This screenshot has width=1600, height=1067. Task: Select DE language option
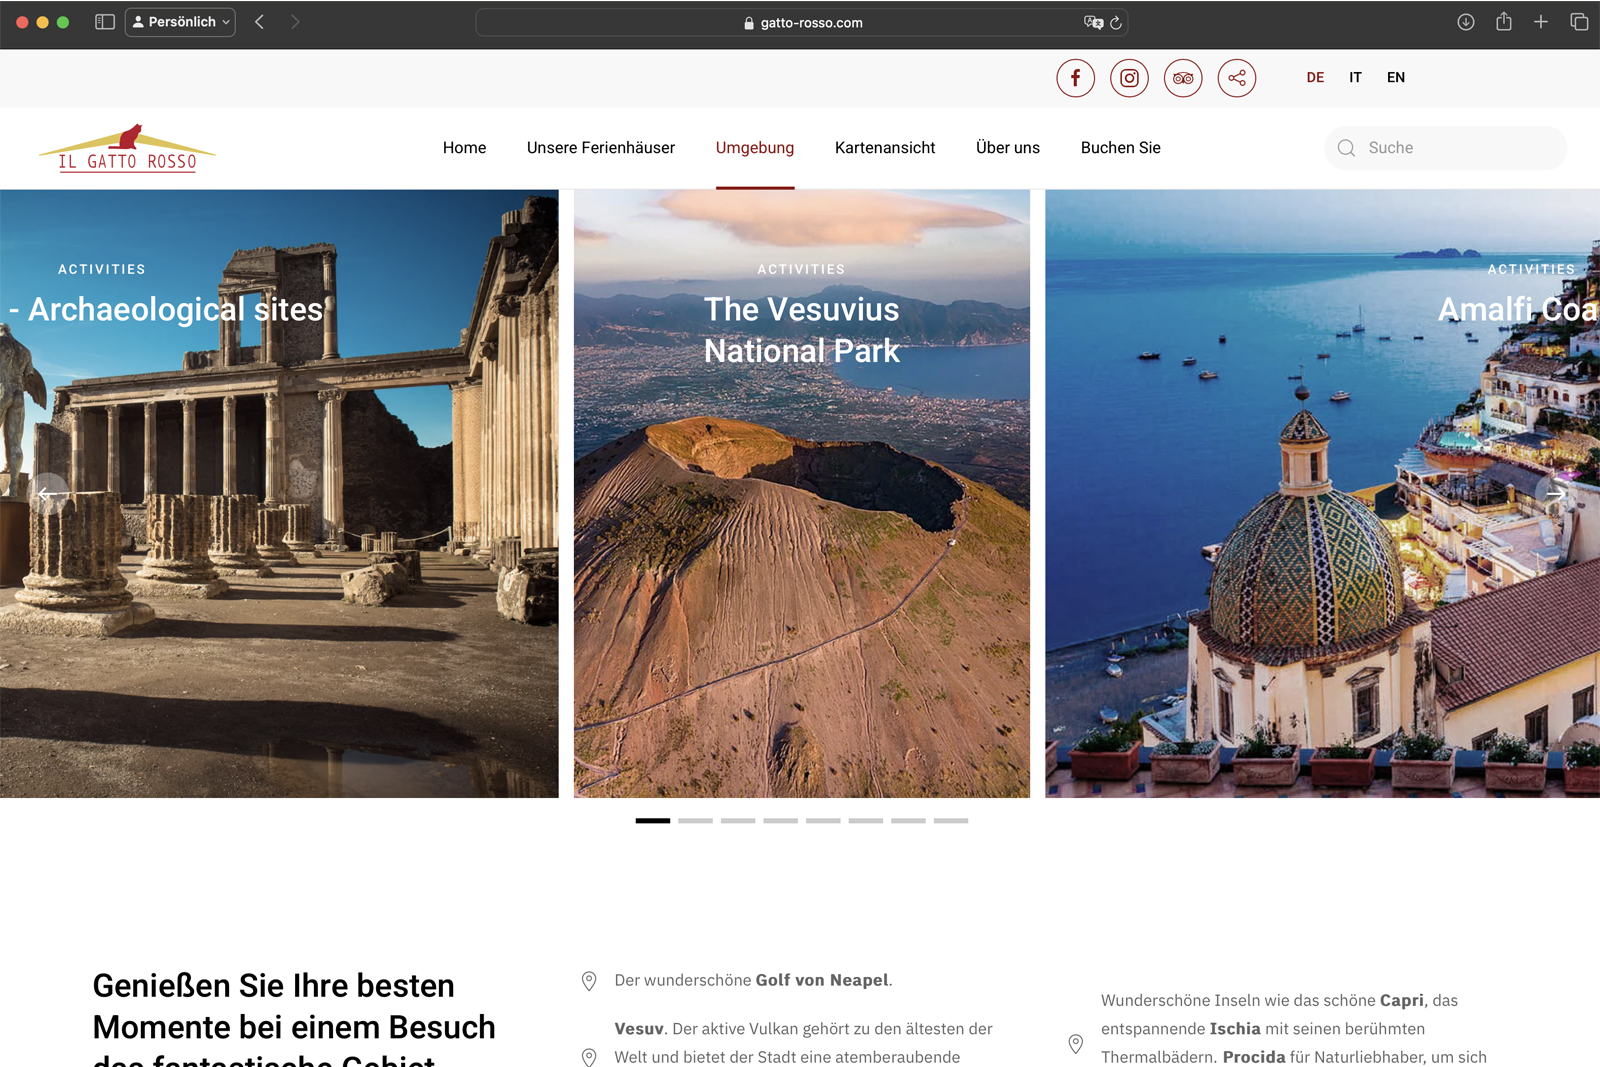(x=1315, y=78)
